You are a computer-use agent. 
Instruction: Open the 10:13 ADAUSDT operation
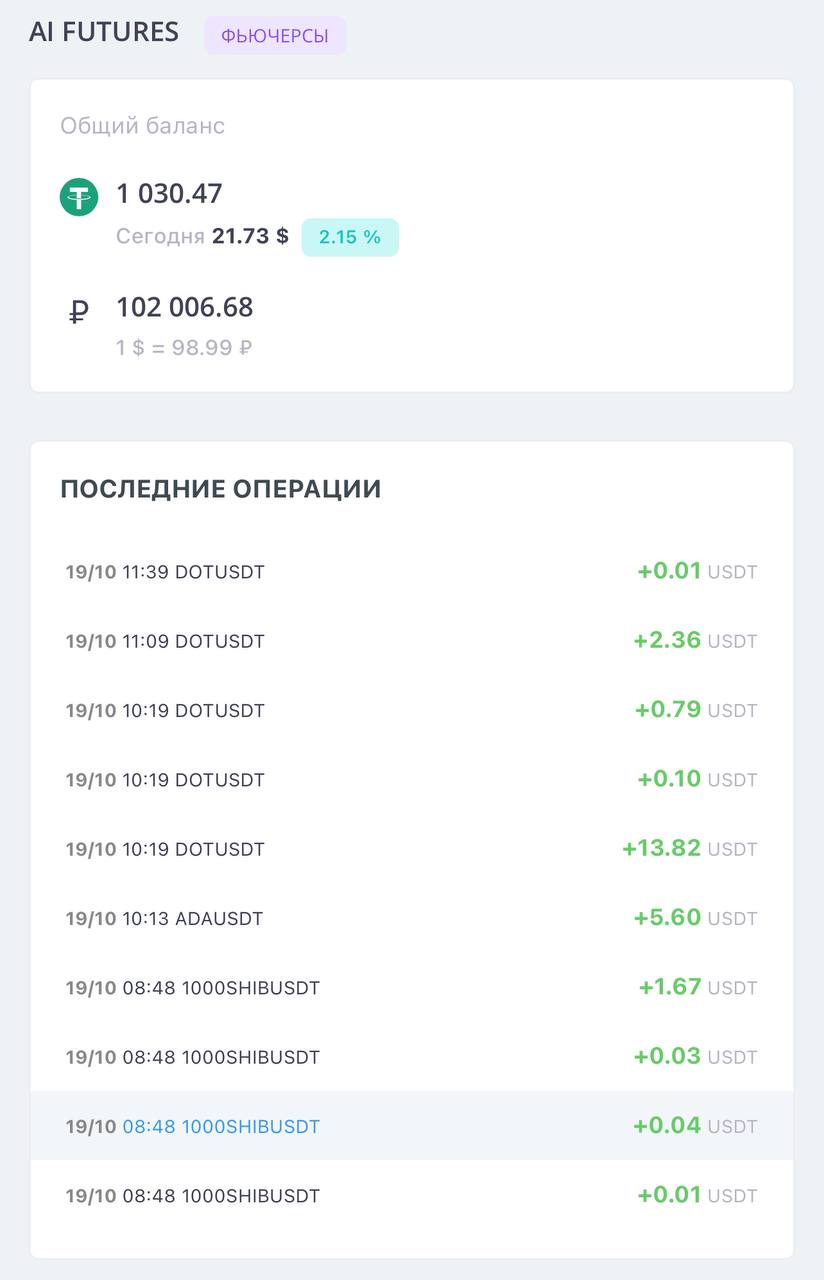point(412,918)
